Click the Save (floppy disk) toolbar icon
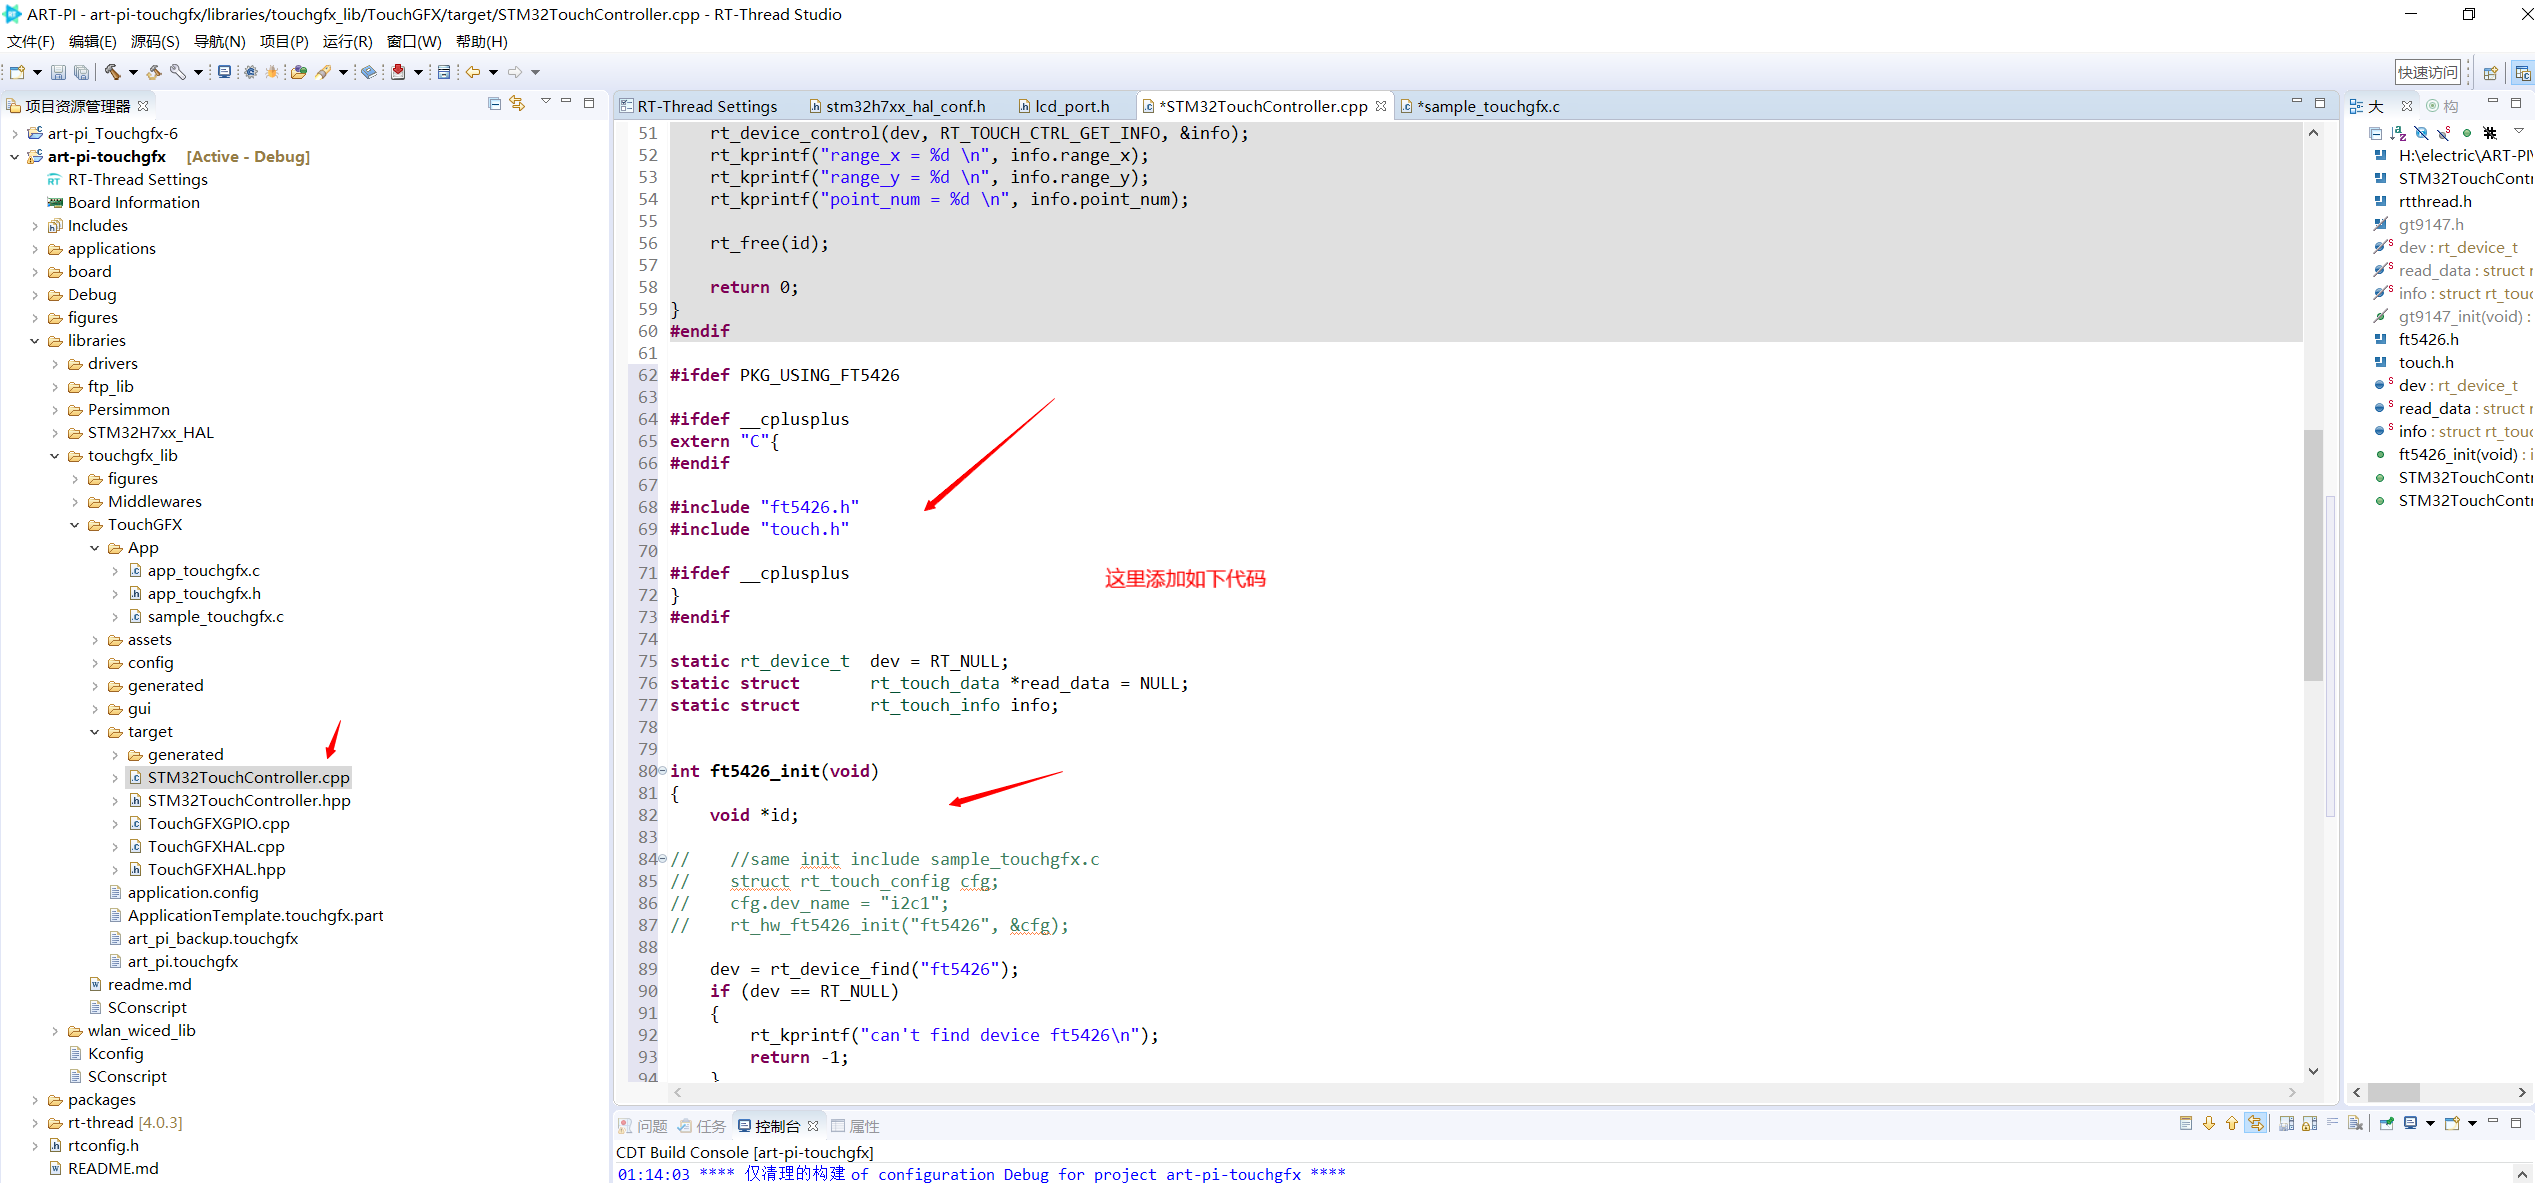 58,72
